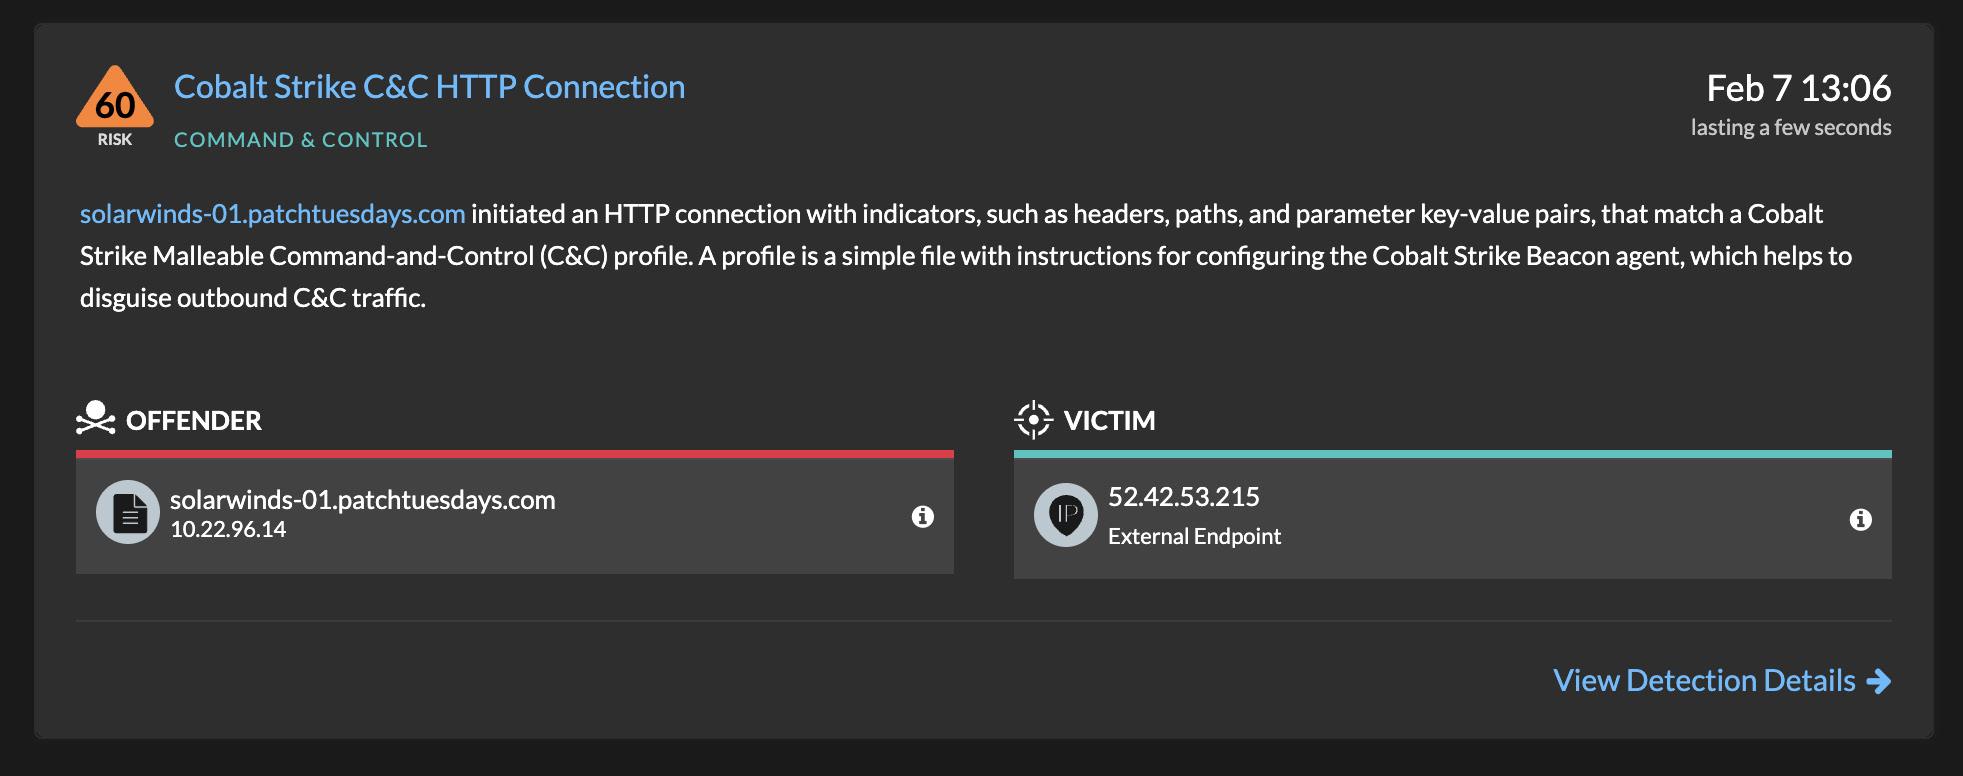
Task: Click the 'lasting a few seconds' duration text
Action: [1790, 128]
